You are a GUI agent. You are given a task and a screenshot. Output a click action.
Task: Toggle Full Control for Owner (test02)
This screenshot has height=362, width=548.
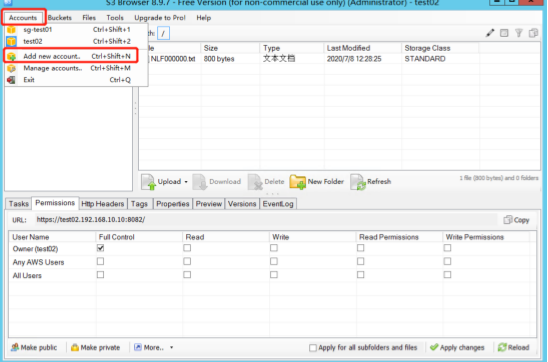click(x=101, y=248)
